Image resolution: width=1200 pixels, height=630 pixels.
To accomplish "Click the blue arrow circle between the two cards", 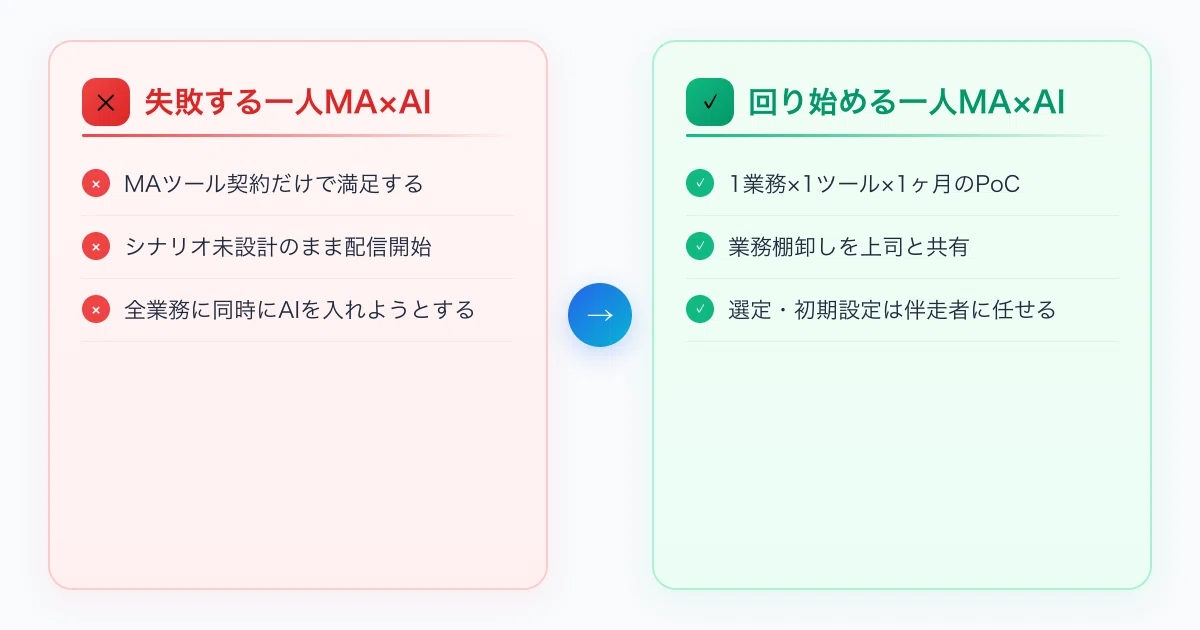I will pyautogui.click(x=600, y=315).
